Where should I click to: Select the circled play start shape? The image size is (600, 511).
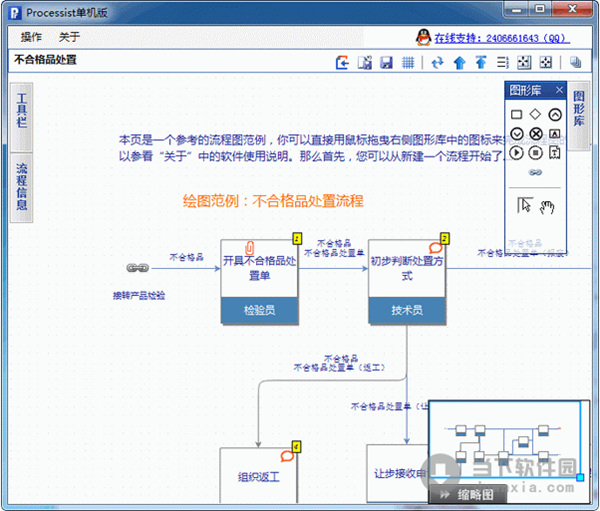tap(517, 153)
